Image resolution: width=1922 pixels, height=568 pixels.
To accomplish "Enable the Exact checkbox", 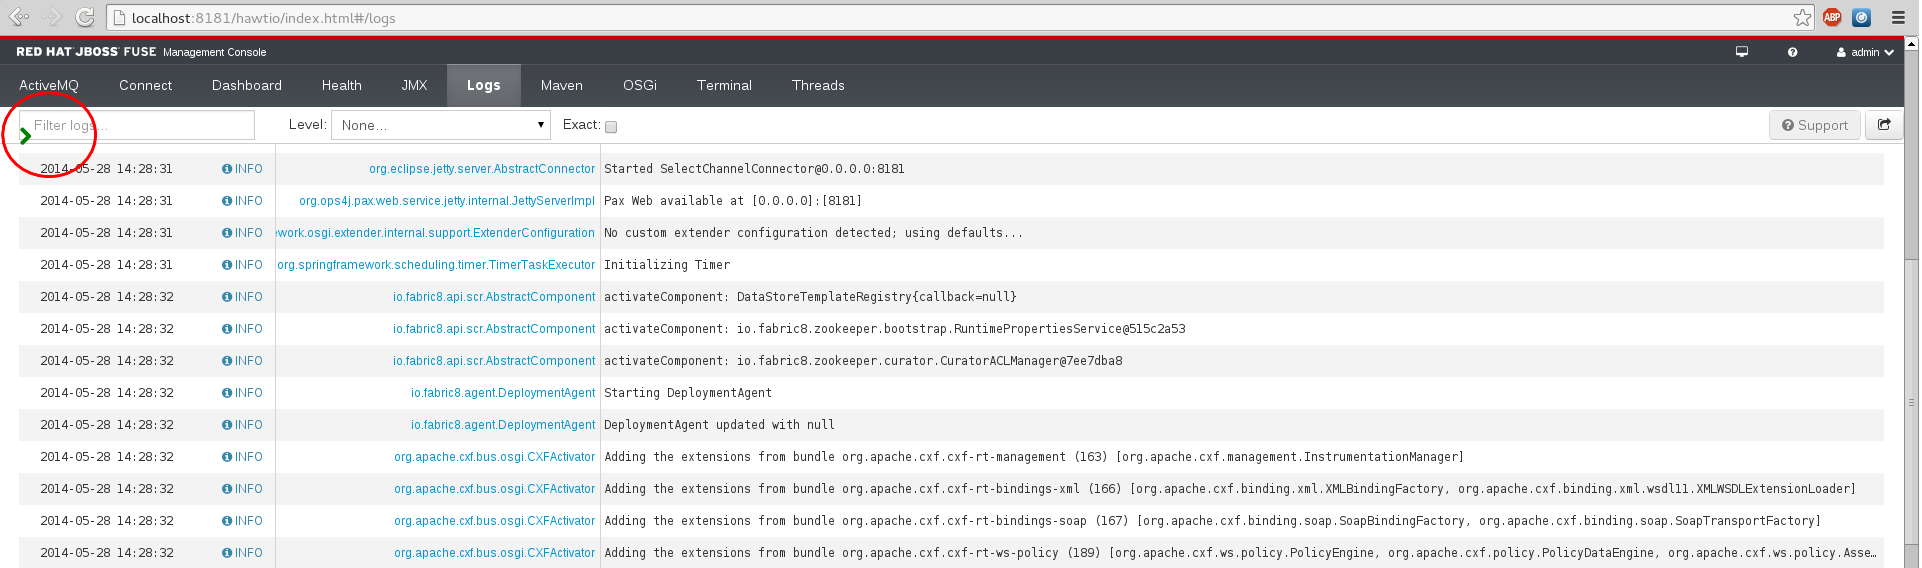I will (x=611, y=126).
